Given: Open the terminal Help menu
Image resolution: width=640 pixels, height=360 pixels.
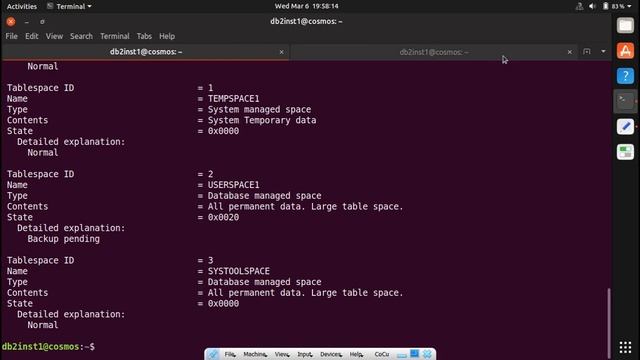Looking at the screenshot, I should coord(167,36).
